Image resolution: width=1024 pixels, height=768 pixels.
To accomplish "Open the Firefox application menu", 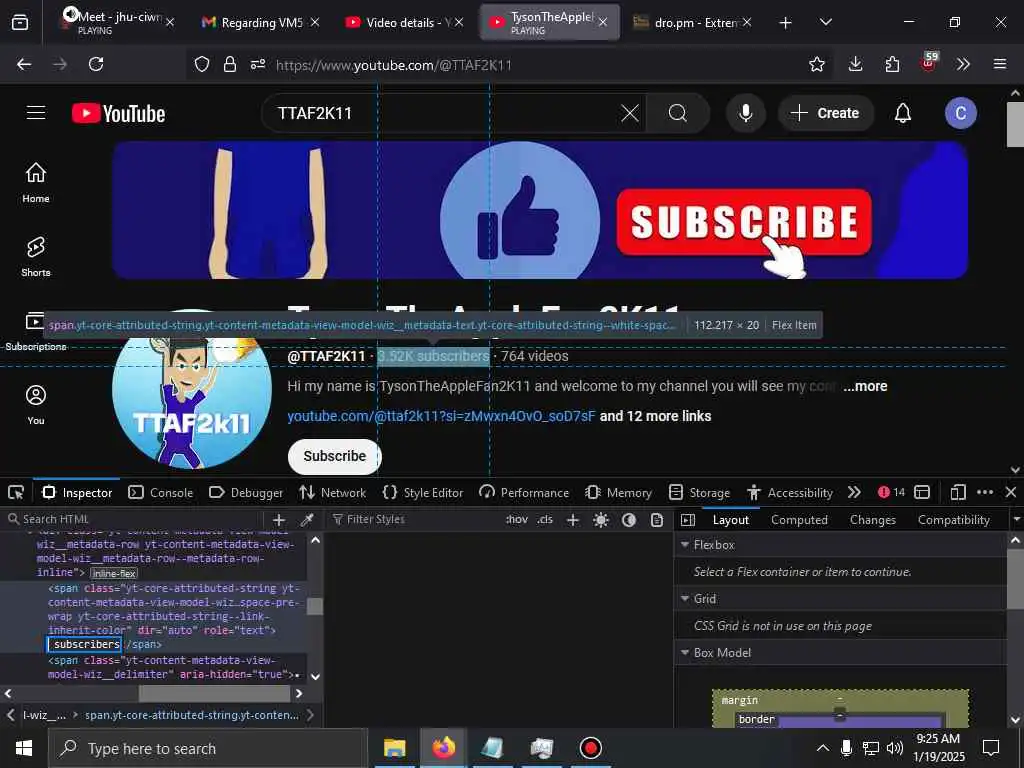I will (x=1000, y=64).
